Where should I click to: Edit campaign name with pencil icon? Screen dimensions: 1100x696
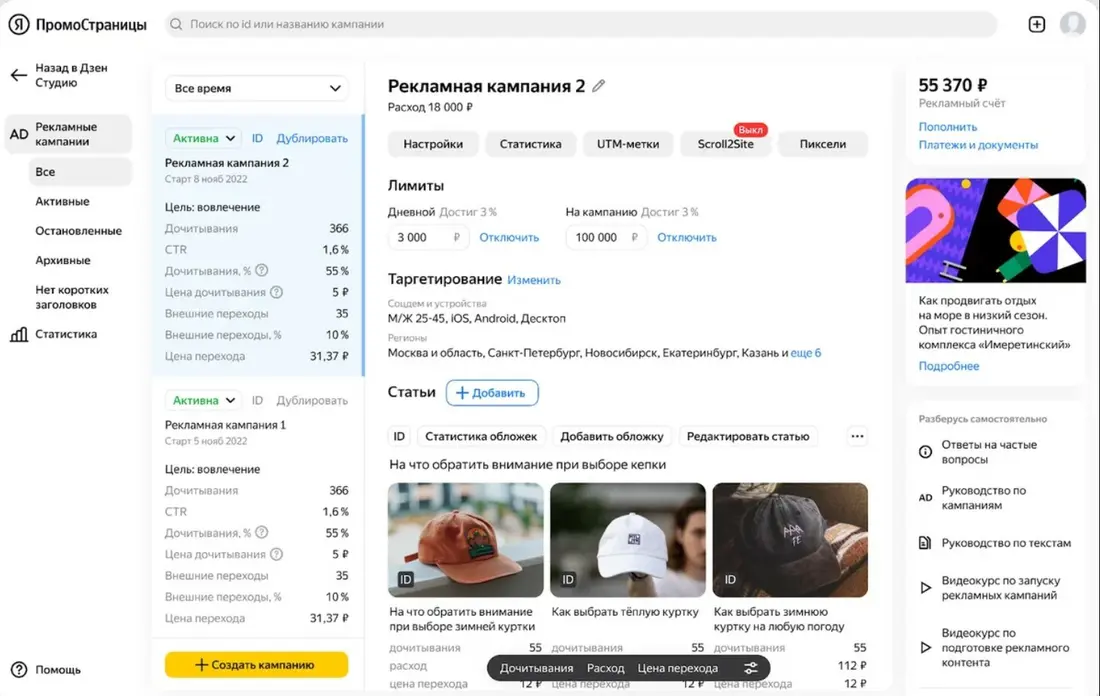tap(598, 86)
